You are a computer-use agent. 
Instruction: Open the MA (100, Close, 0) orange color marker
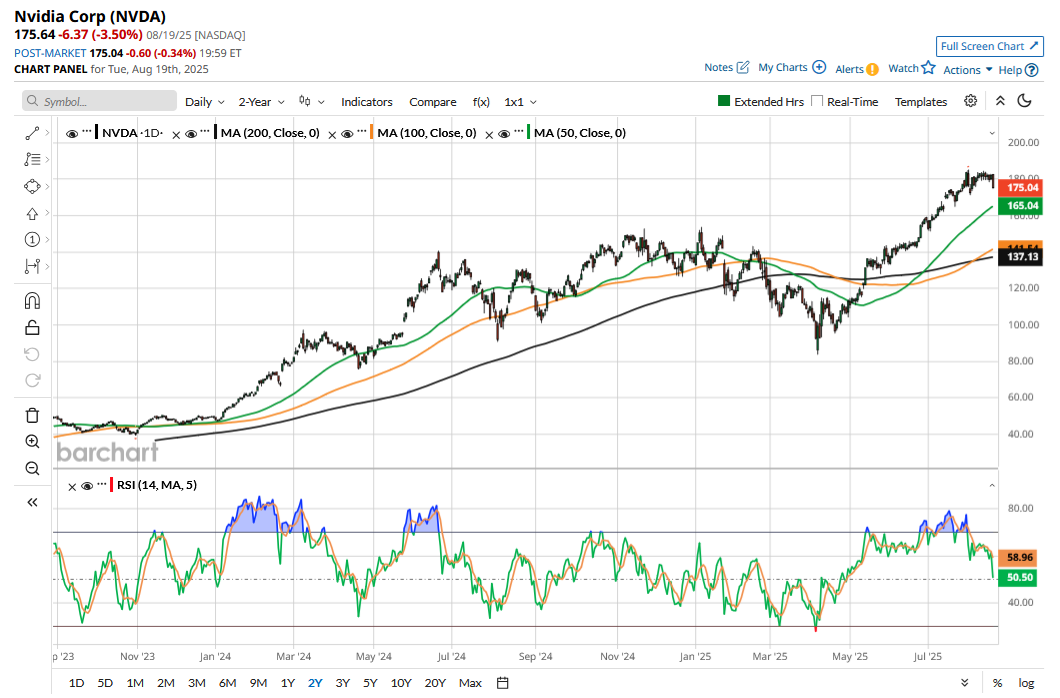(x=372, y=132)
